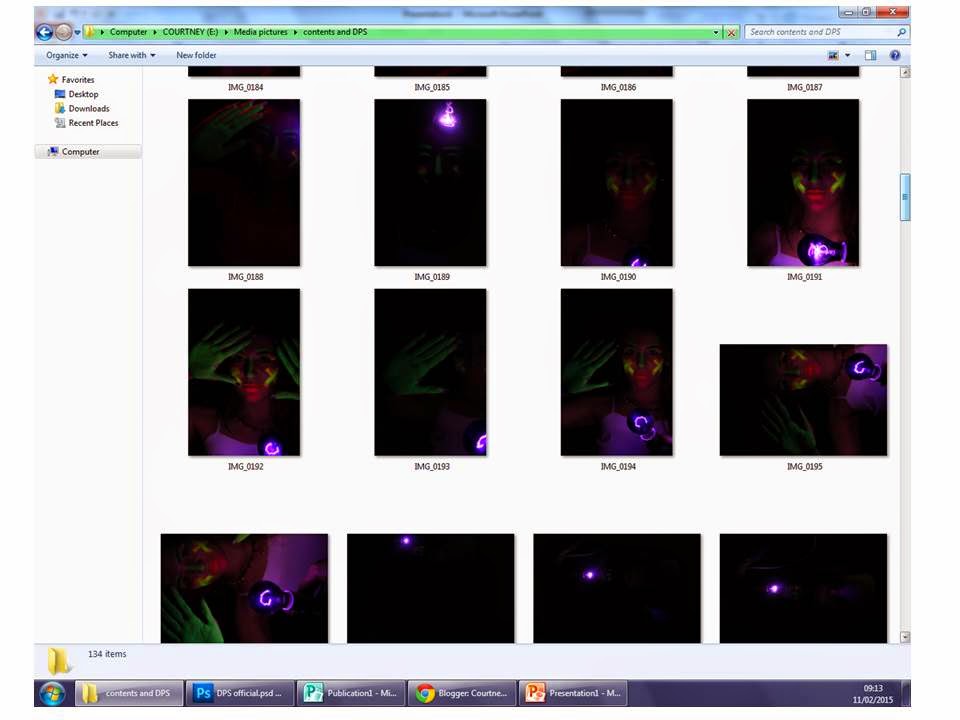Select contents and DPS breadcrumb segment
This screenshot has height=720, width=960.
point(335,32)
